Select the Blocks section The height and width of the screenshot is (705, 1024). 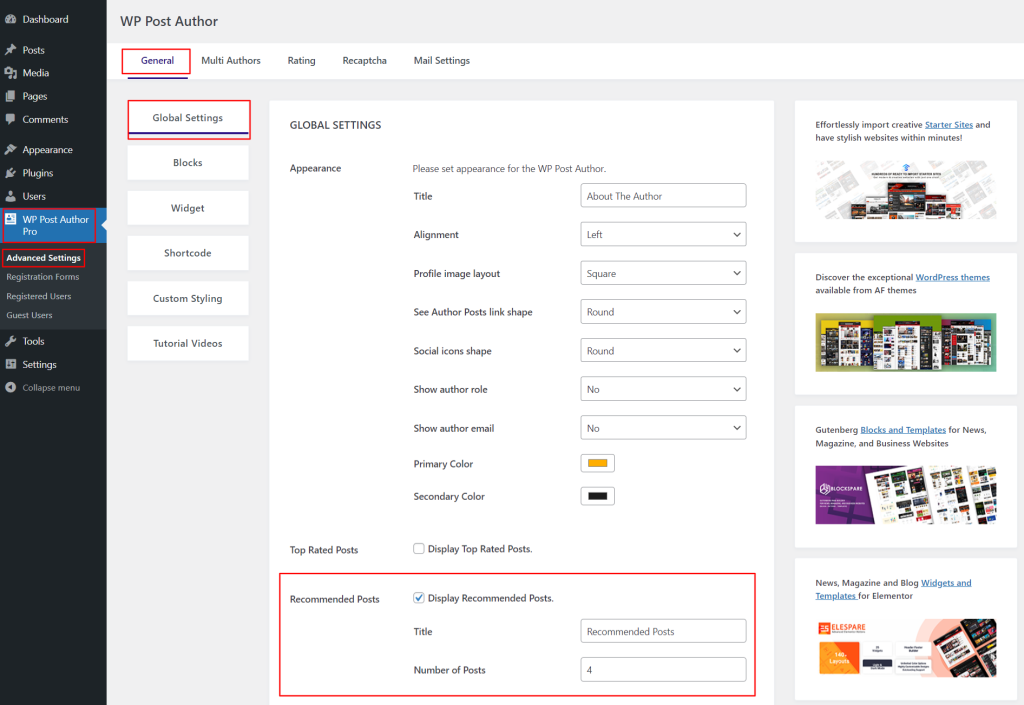click(188, 163)
